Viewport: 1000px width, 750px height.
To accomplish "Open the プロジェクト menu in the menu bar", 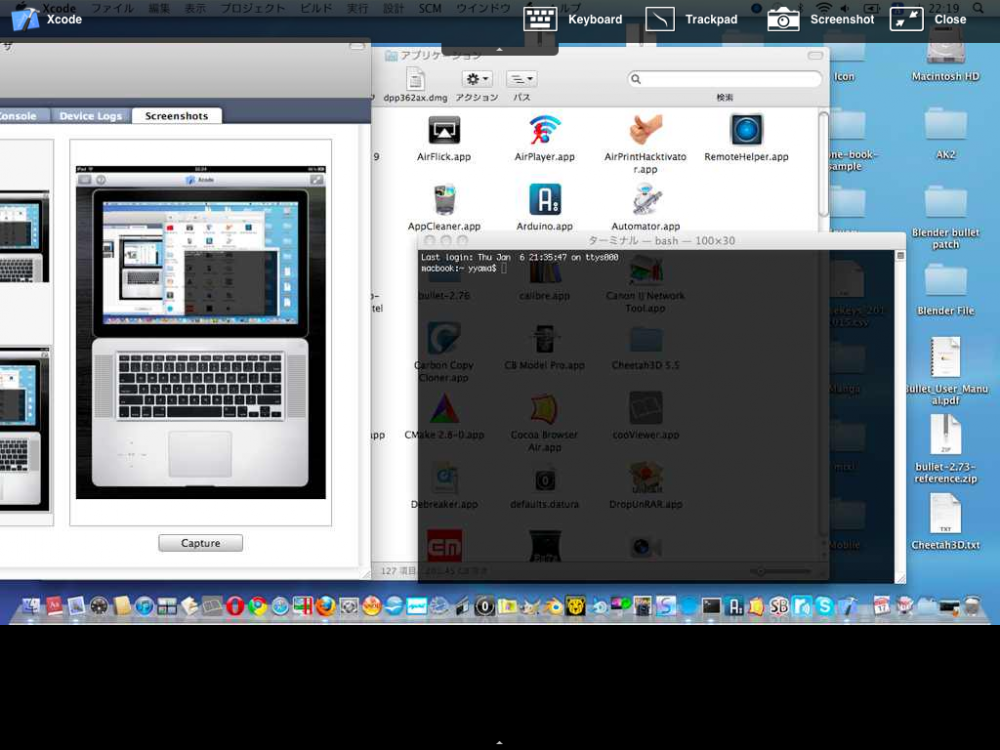I will [253, 8].
